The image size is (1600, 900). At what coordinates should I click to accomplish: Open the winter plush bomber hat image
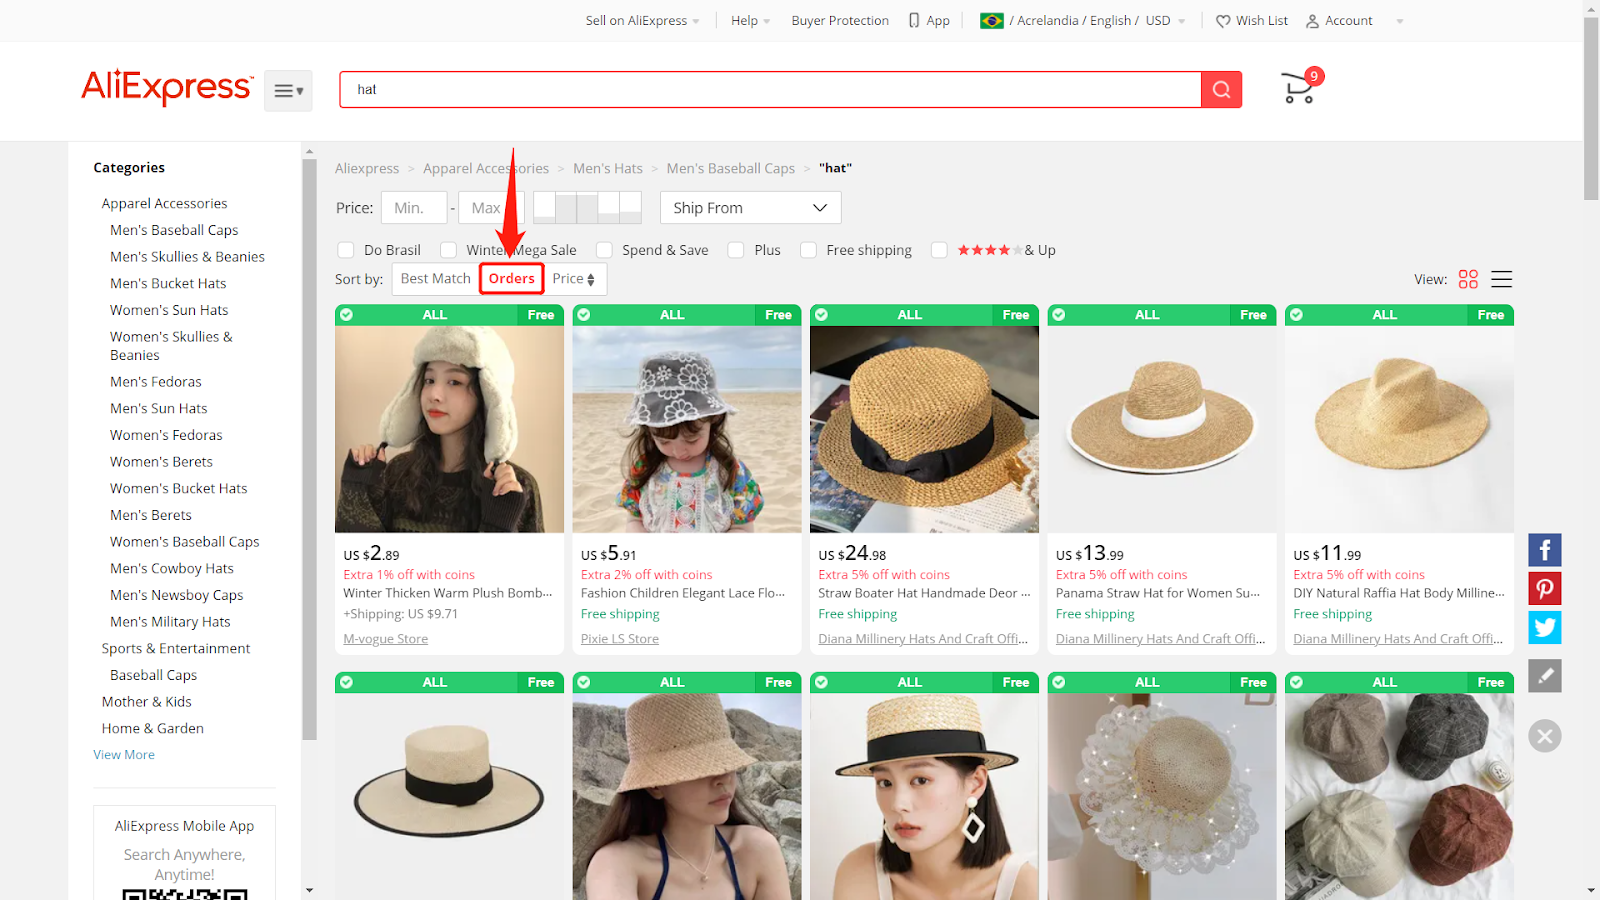pos(449,429)
